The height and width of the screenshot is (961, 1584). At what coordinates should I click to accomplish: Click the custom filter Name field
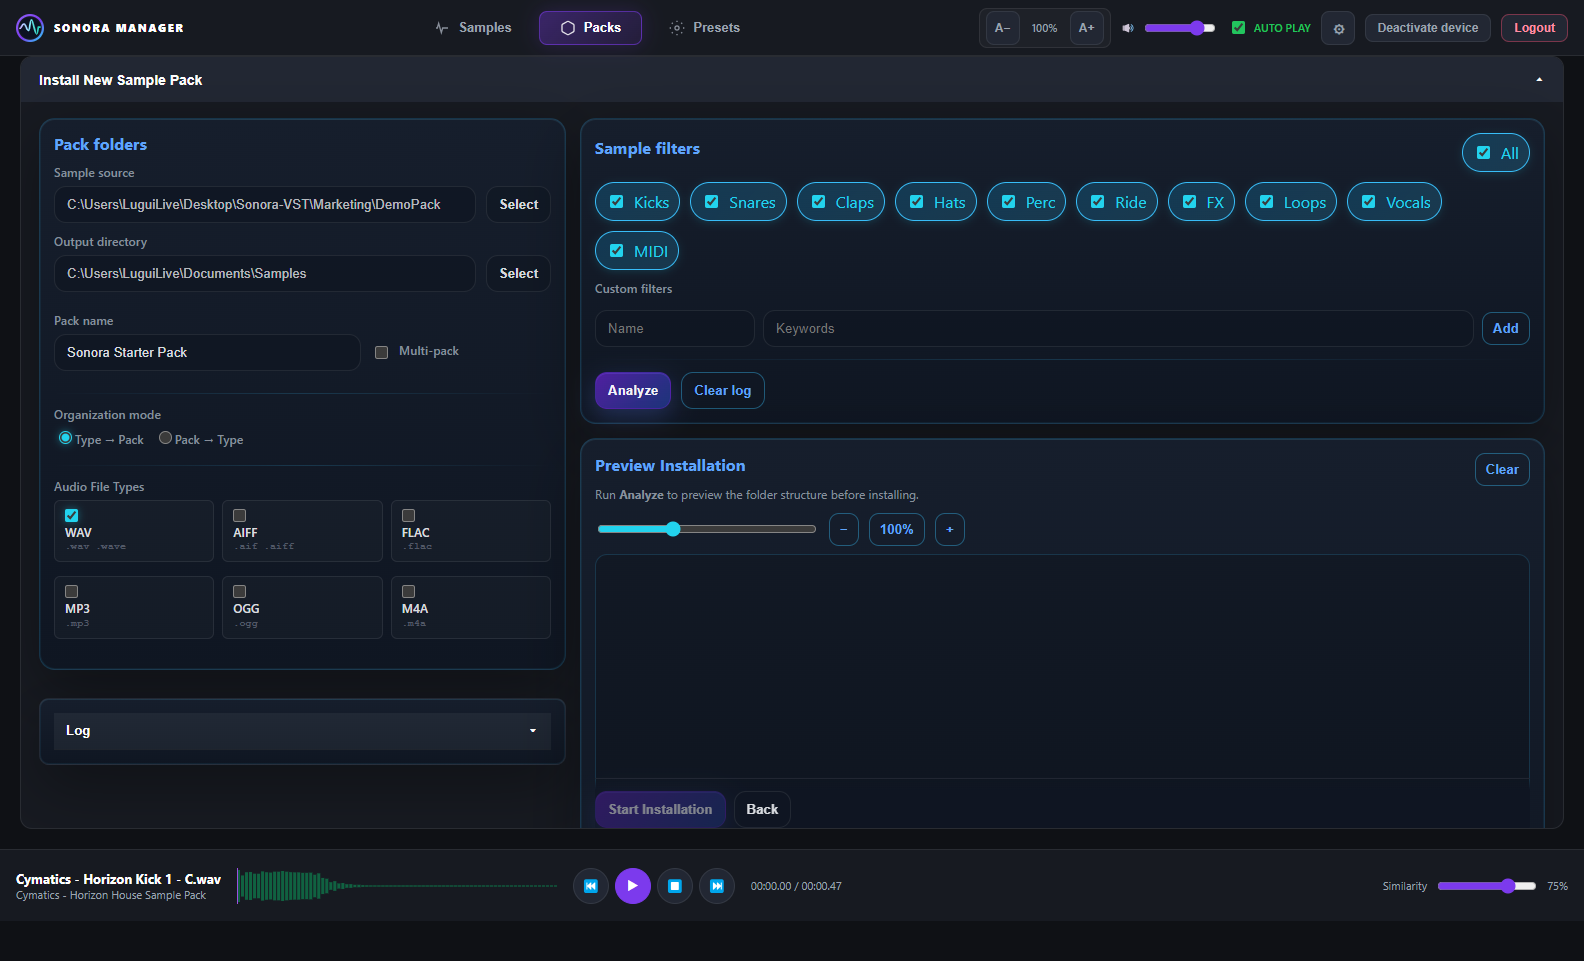[675, 328]
